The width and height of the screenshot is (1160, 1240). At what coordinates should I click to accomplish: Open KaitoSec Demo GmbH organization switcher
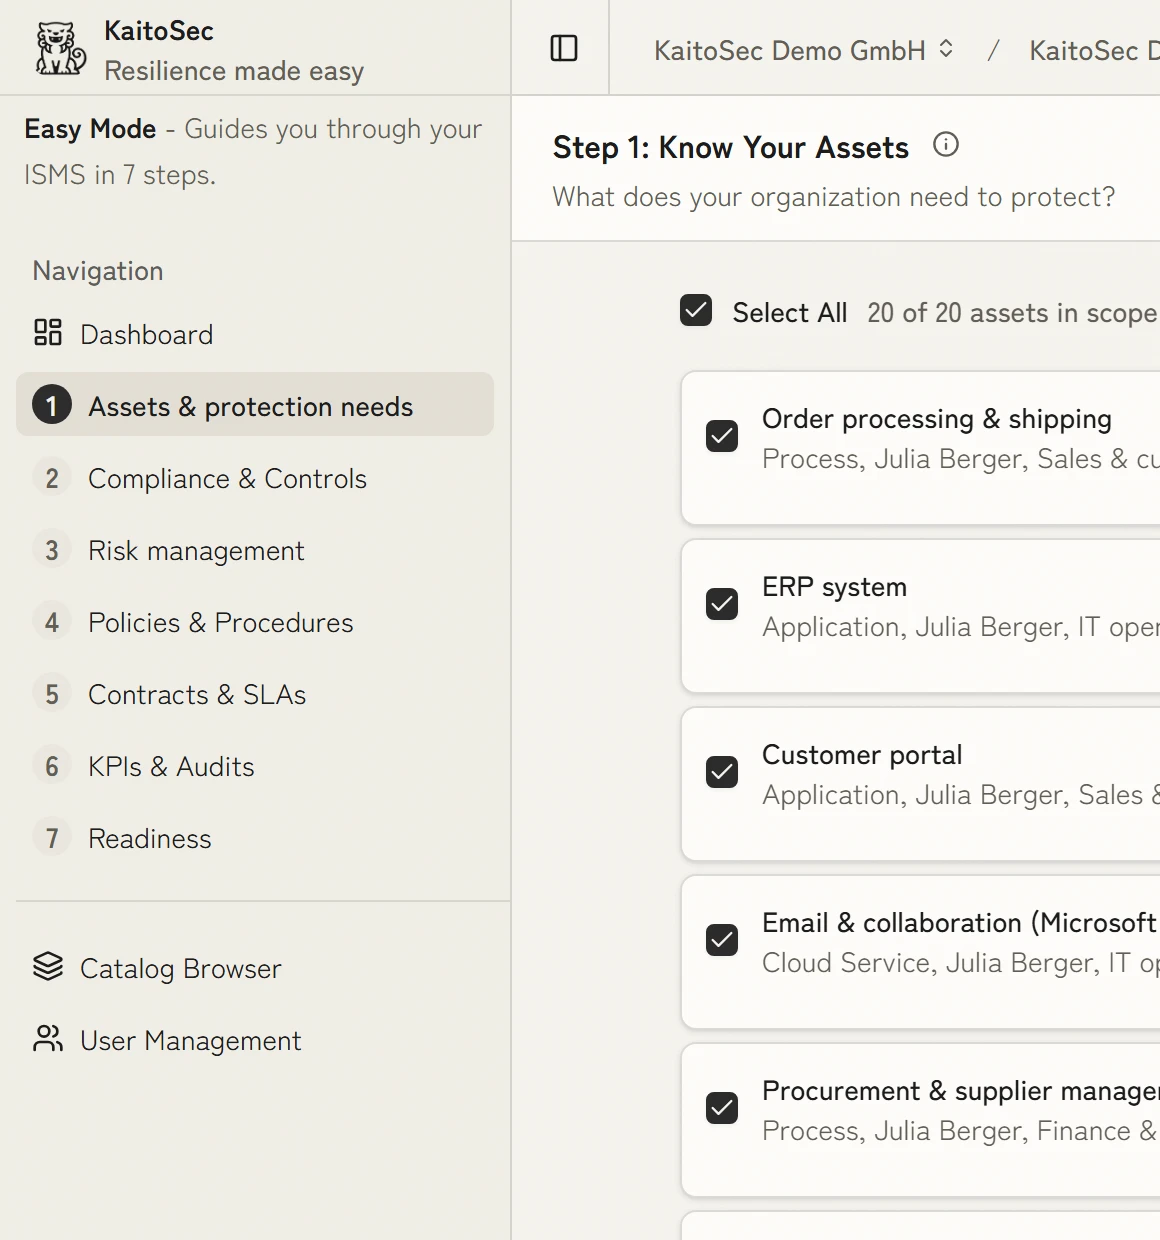[x=804, y=50]
